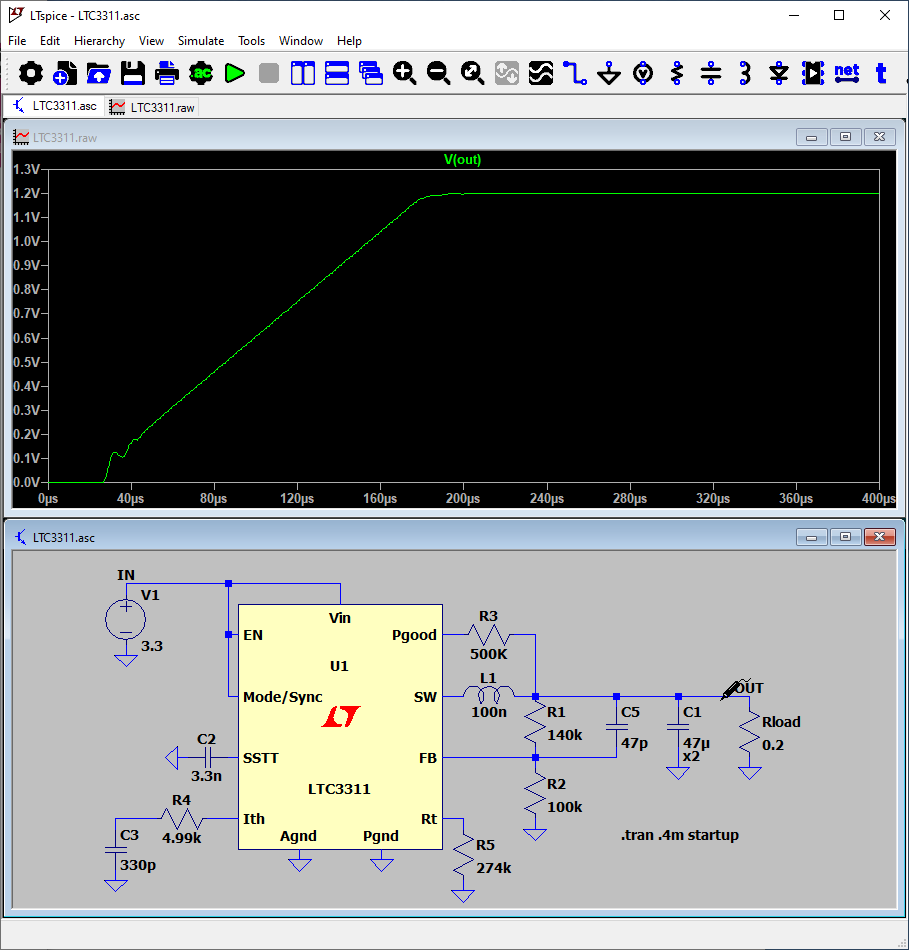The width and height of the screenshot is (909, 950).
Task: Maximize the LTC3311.raw waveform pane
Action: pyautogui.click(x=845, y=137)
